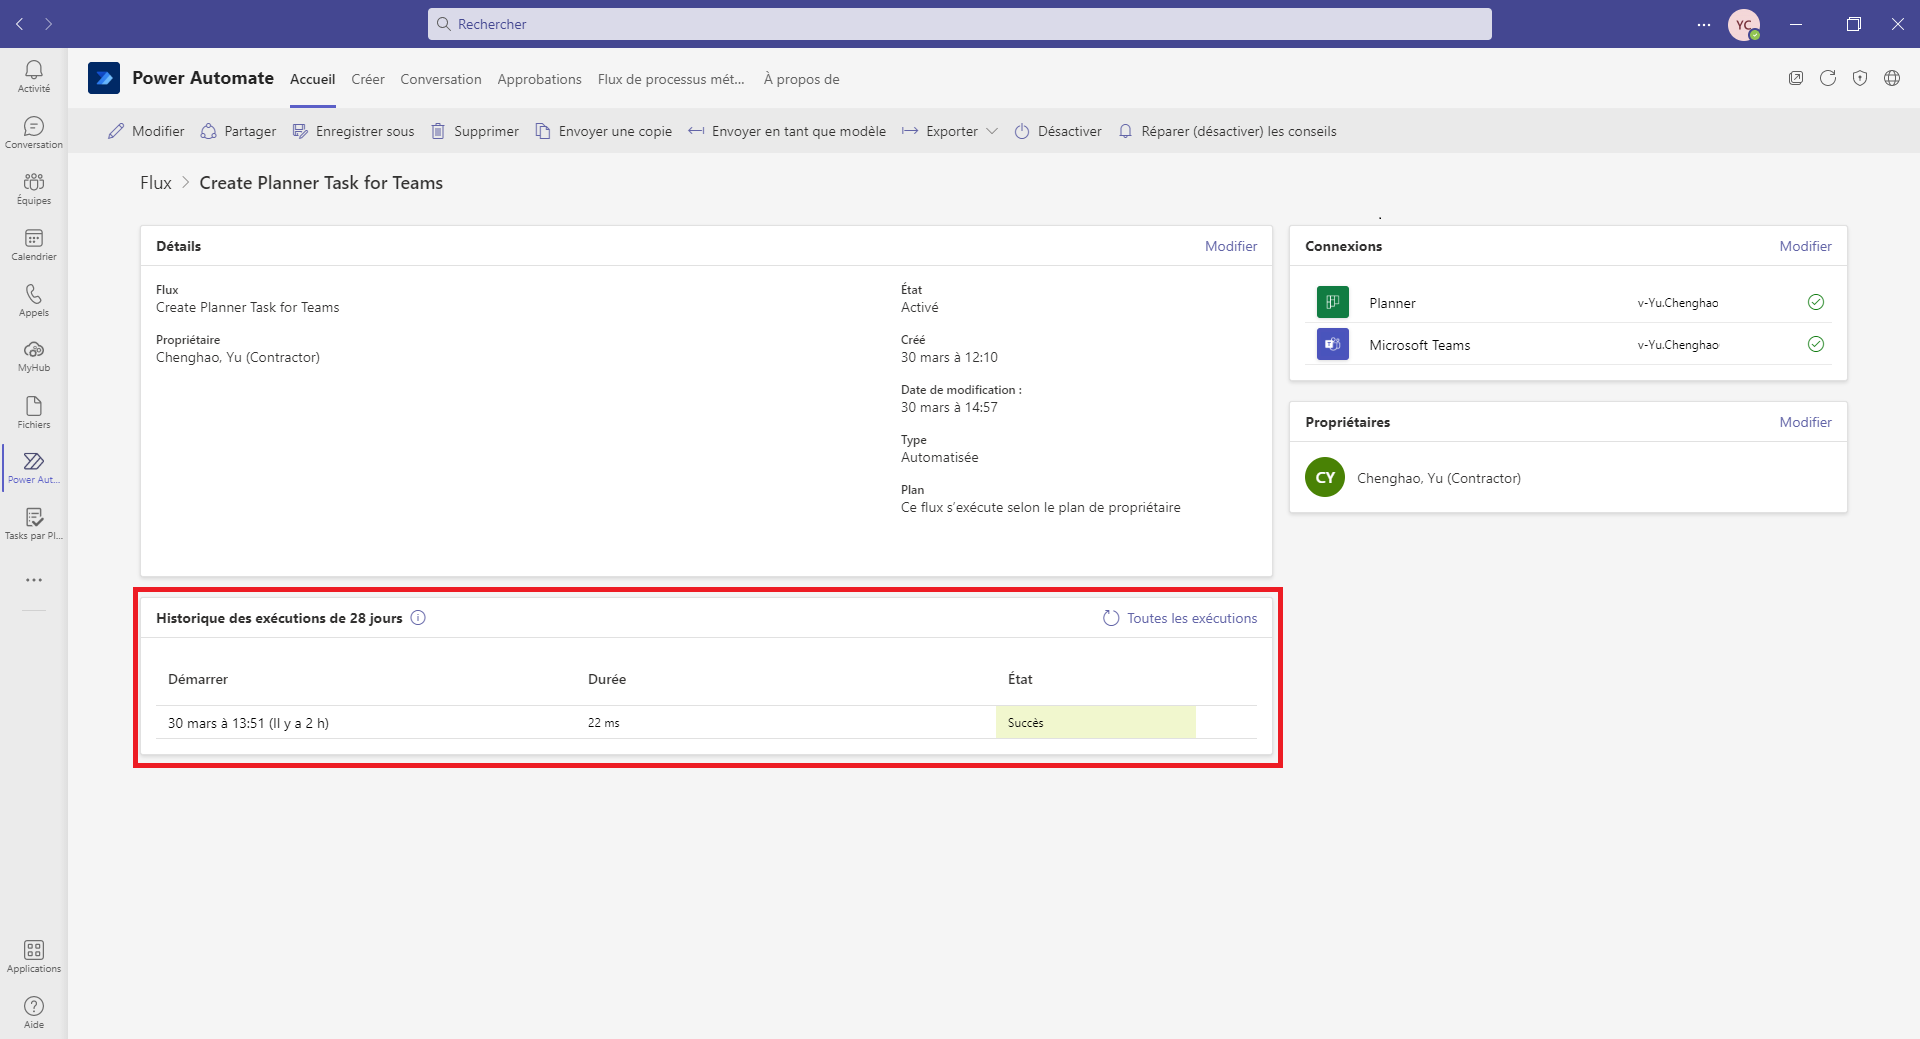Click the Power Automate app logo

pos(104,78)
